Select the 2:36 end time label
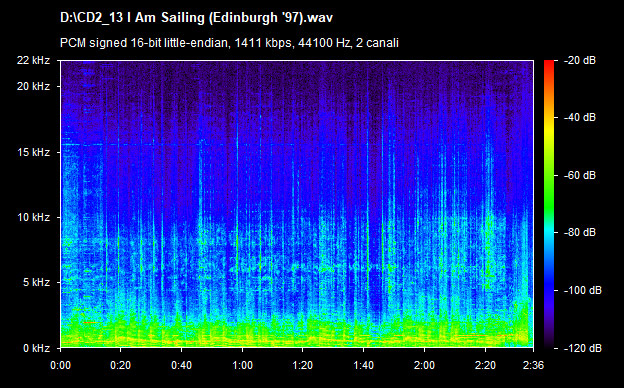The height and width of the screenshot is (388, 624). [x=533, y=365]
